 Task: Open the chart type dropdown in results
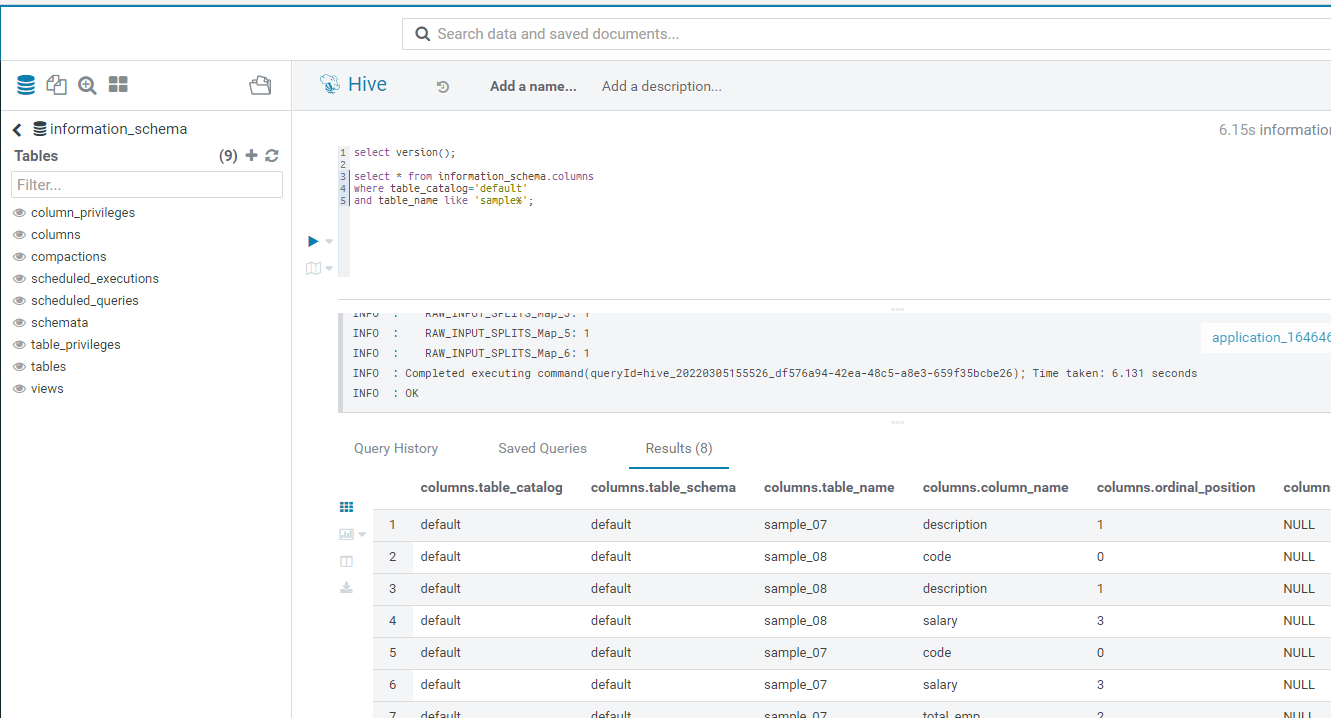click(x=362, y=535)
